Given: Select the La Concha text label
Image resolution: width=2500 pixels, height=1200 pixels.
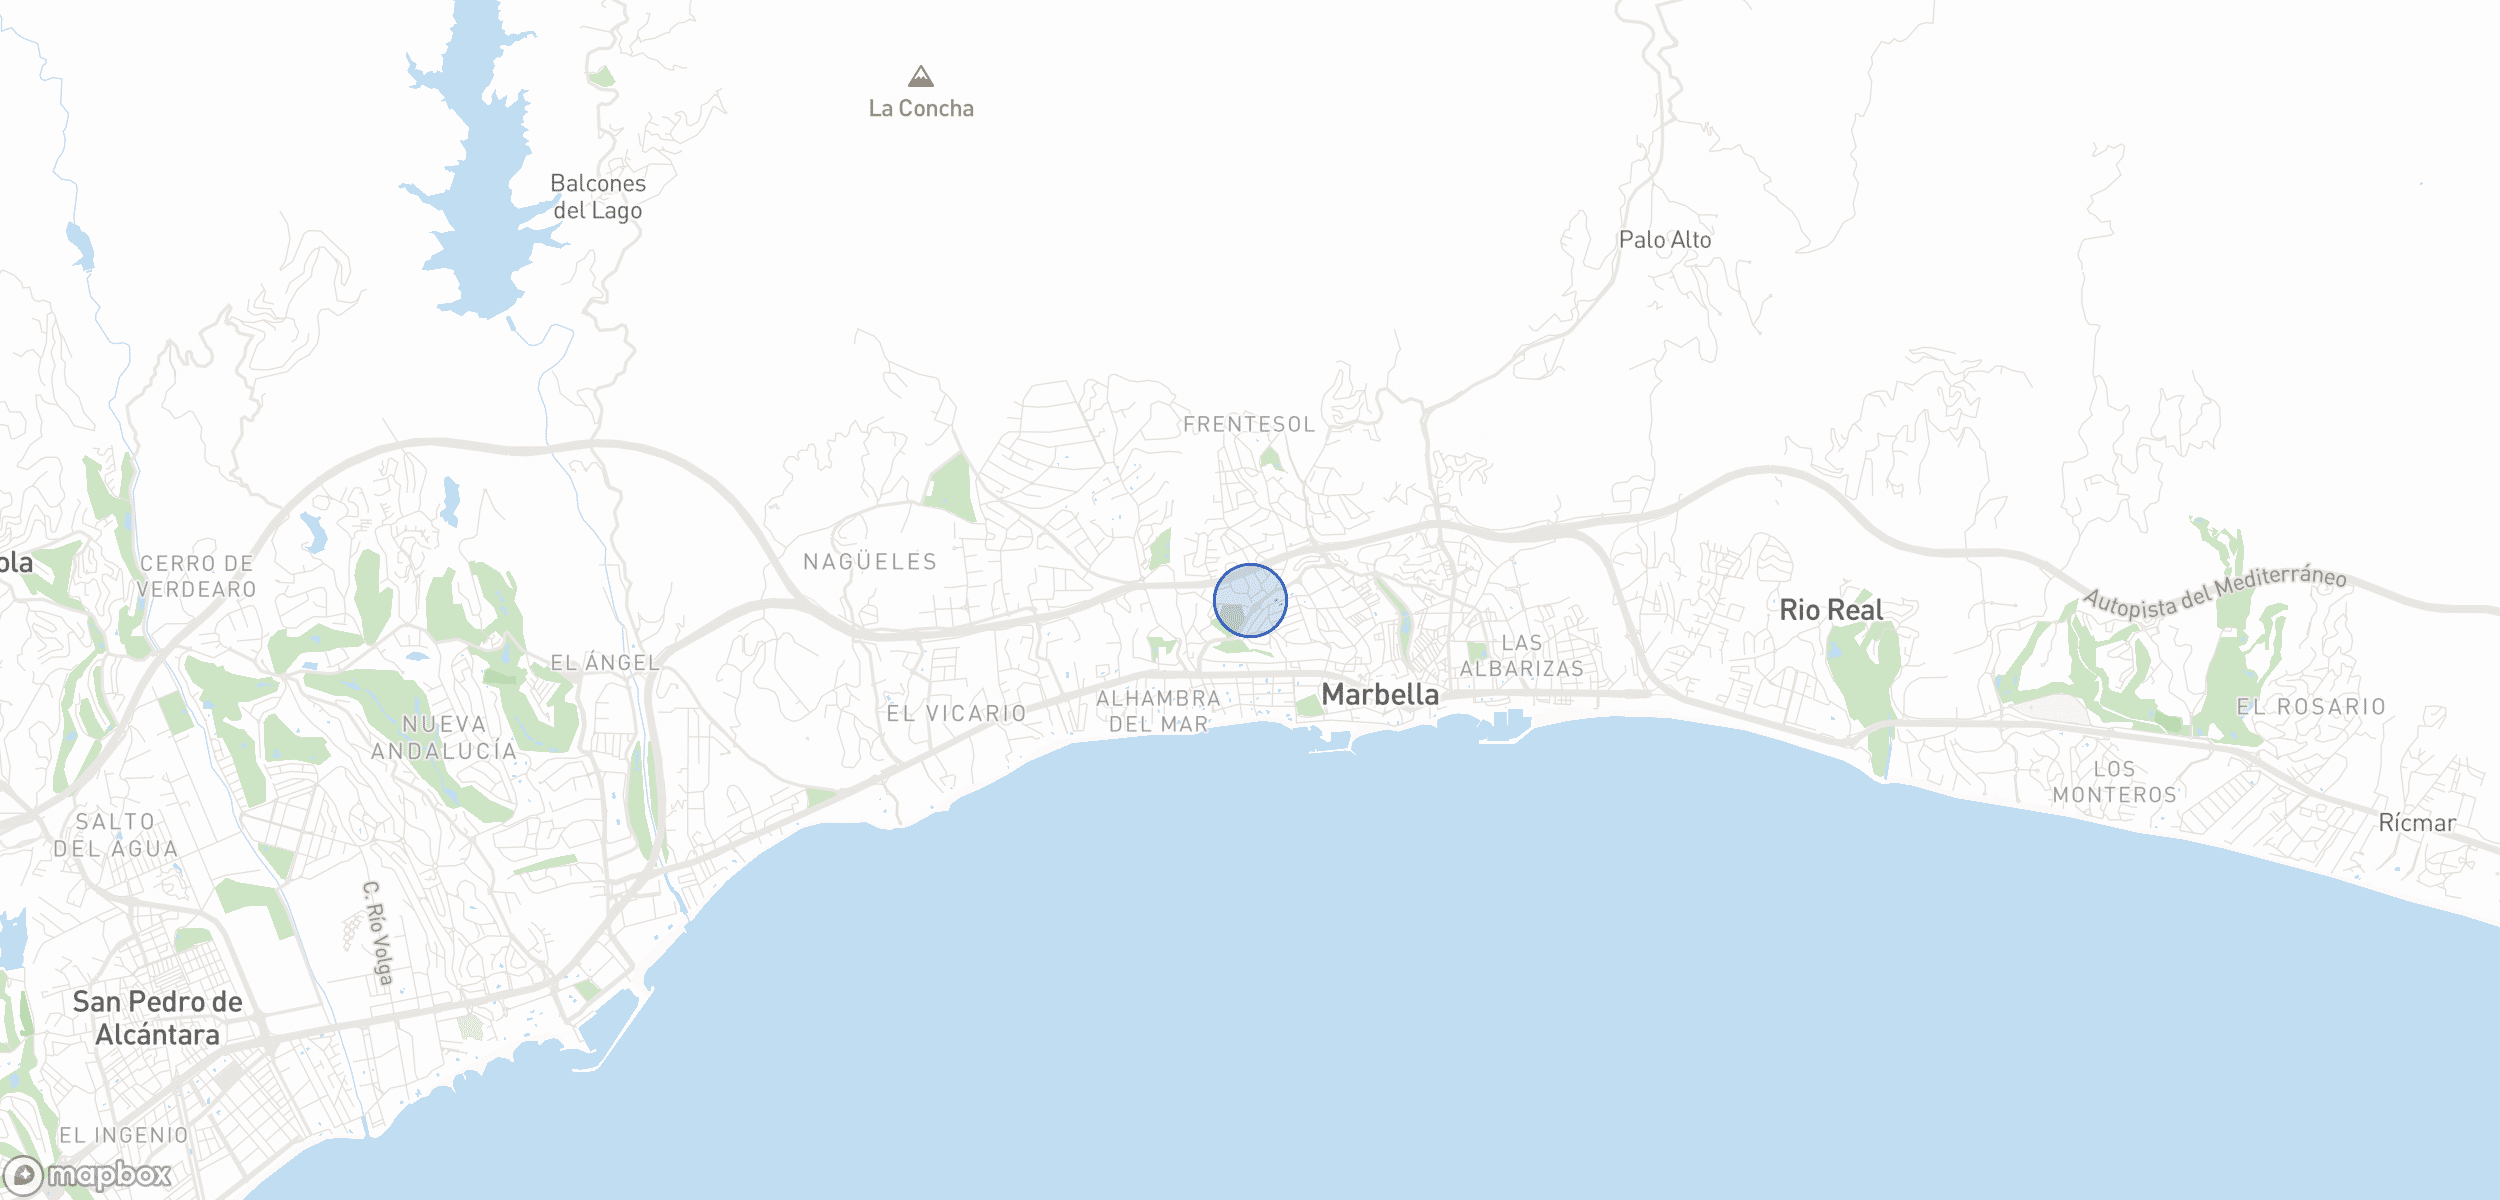Looking at the screenshot, I should [921, 108].
